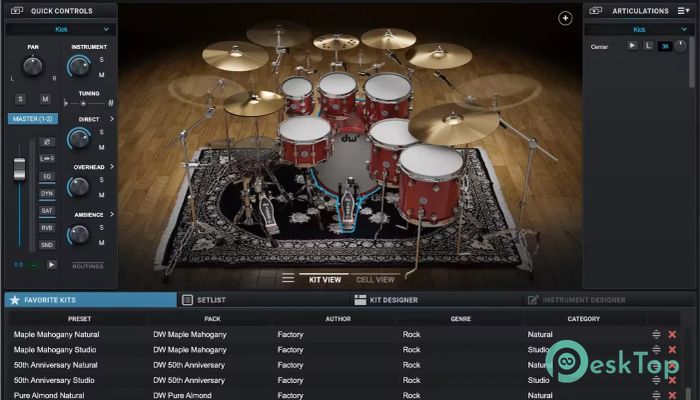The height and width of the screenshot is (400, 700).
Task: Click the Routings button
Action: (x=88, y=266)
